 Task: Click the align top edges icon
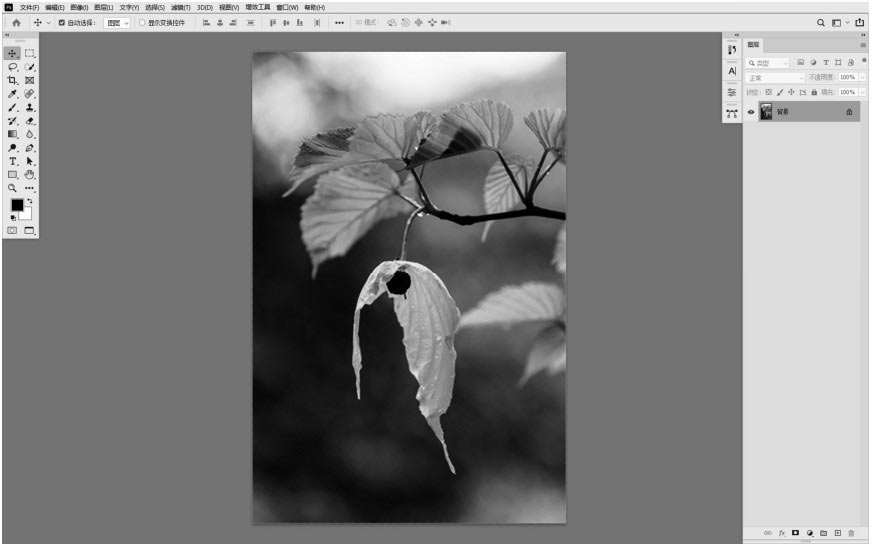pos(272,23)
